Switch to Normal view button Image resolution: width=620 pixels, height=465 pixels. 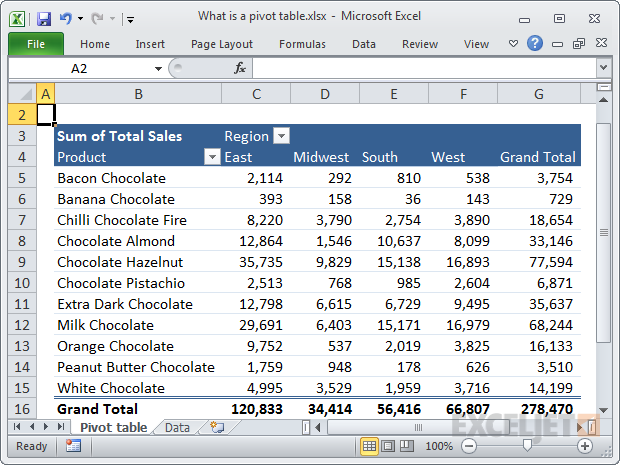pos(369,446)
